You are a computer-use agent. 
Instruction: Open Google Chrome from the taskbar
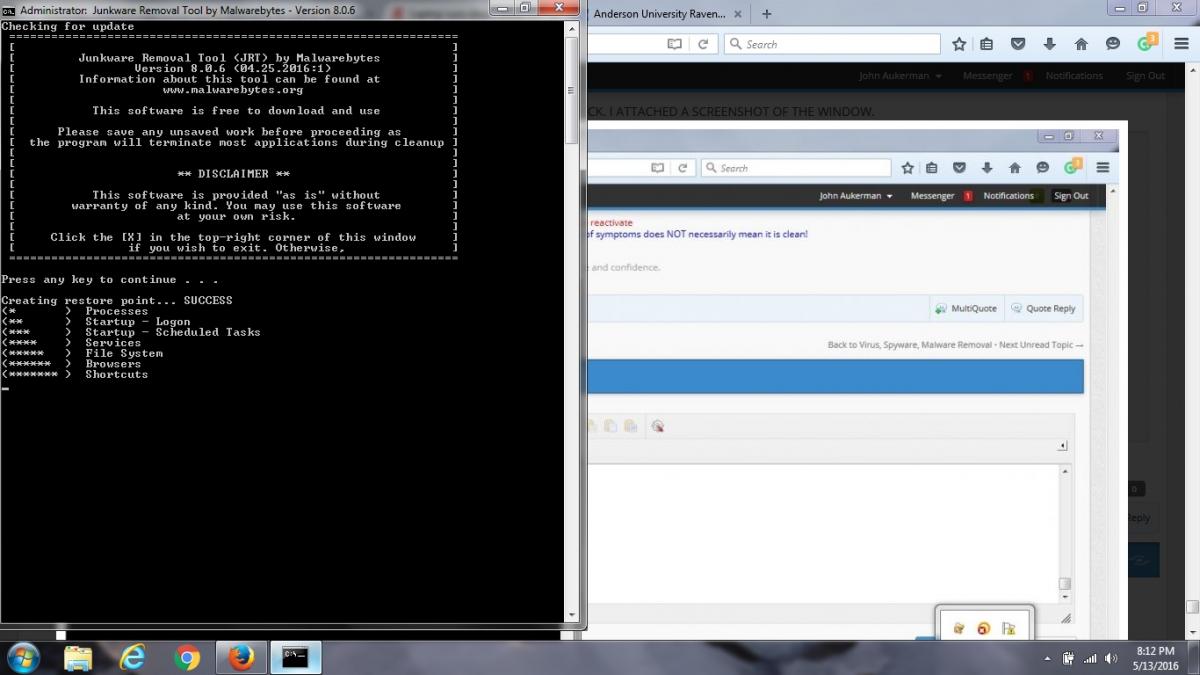[186, 657]
